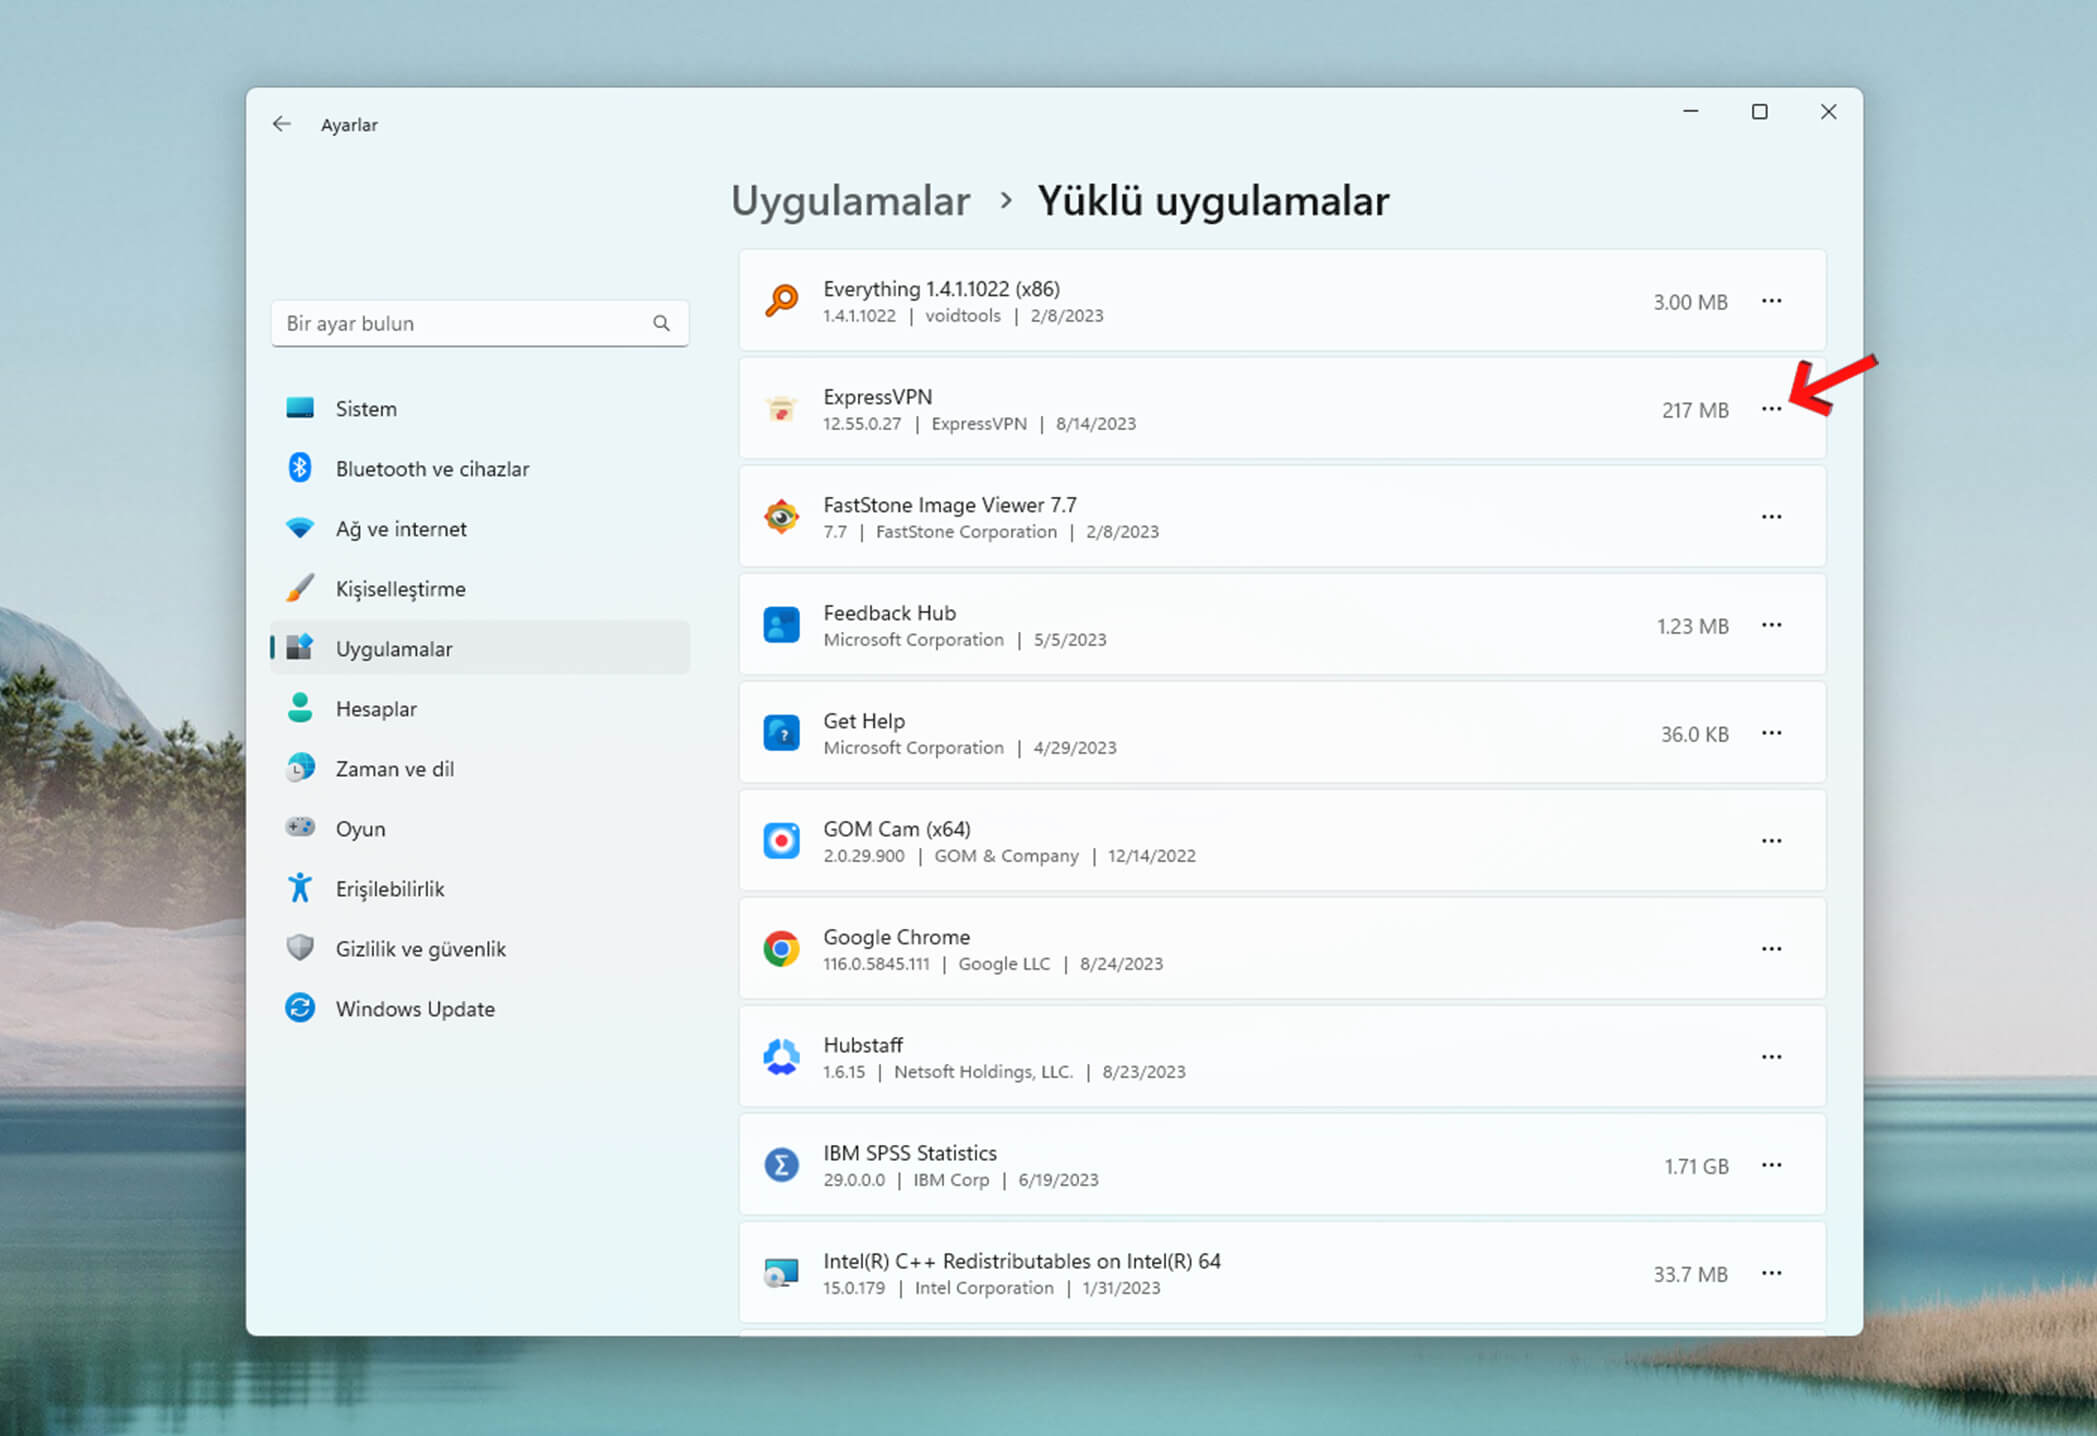Screen dimensions: 2097x1436
Task: Click the Everything app magnifier icon
Action: tap(781, 301)
